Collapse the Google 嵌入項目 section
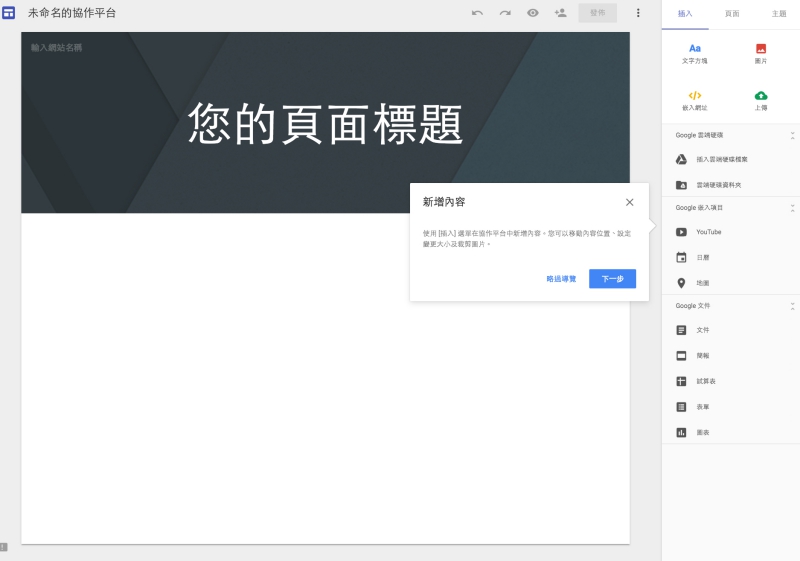 pos(791,208)
